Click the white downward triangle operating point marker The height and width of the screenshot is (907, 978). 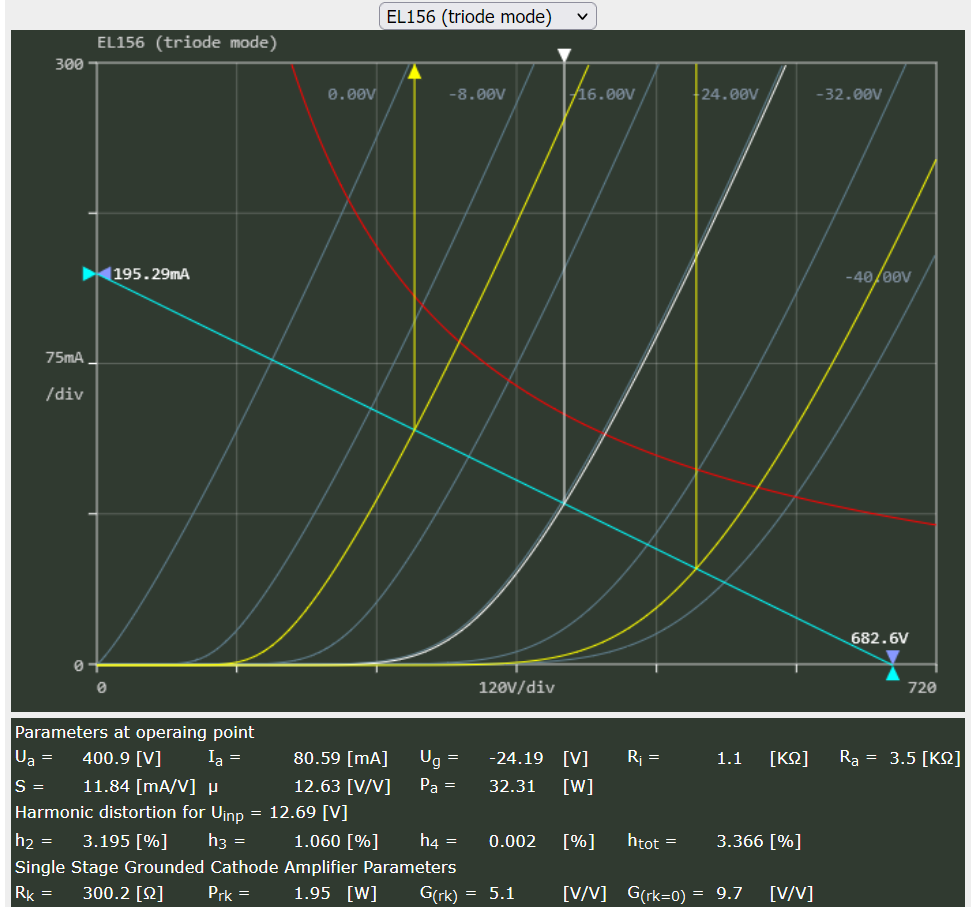click(x=564, y=56)
